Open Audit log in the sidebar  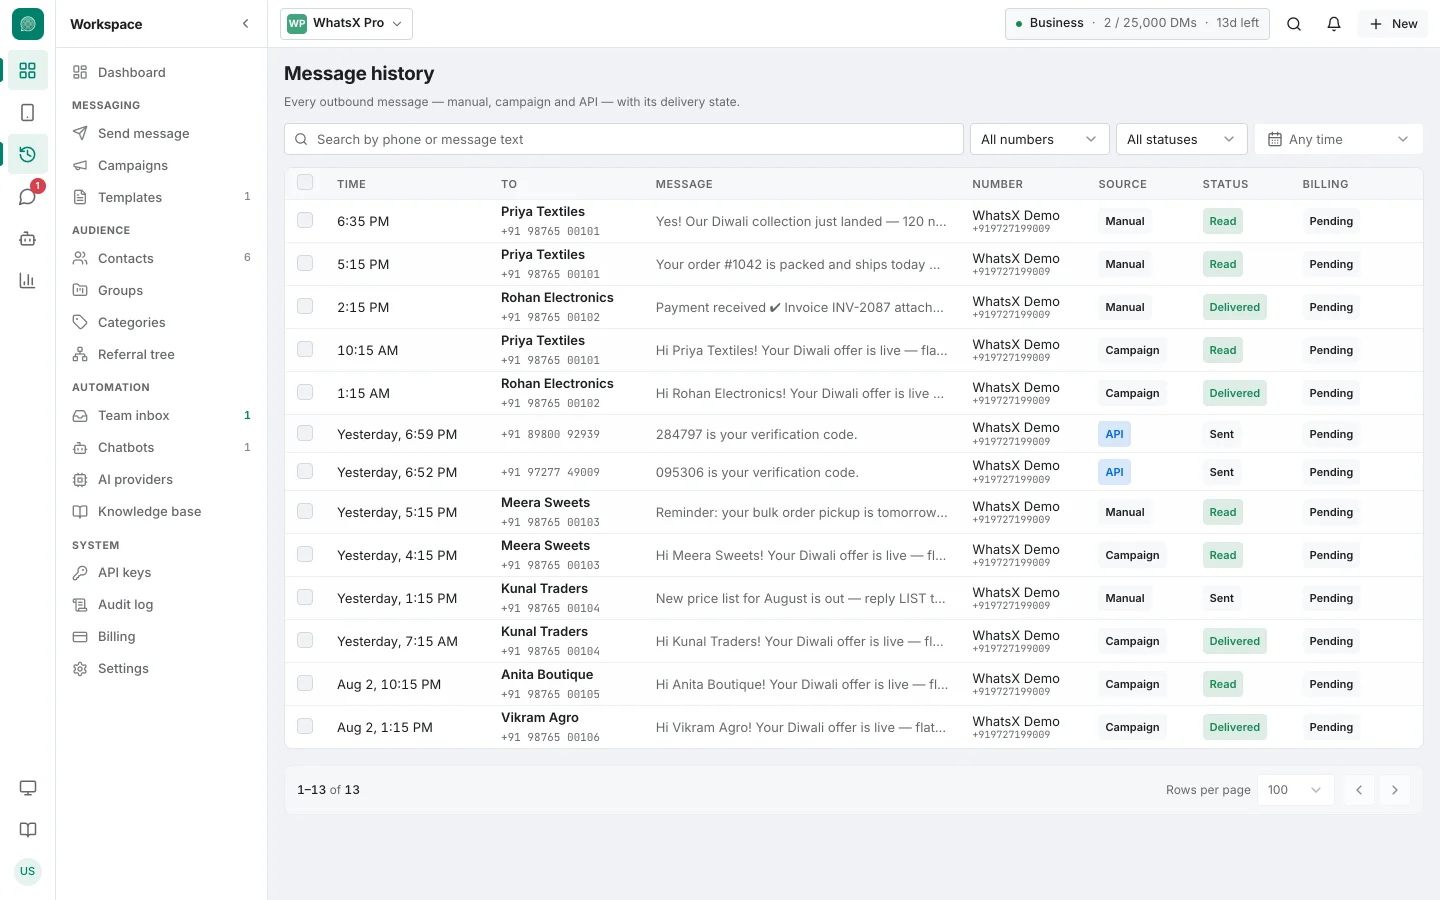coord(162,604)
